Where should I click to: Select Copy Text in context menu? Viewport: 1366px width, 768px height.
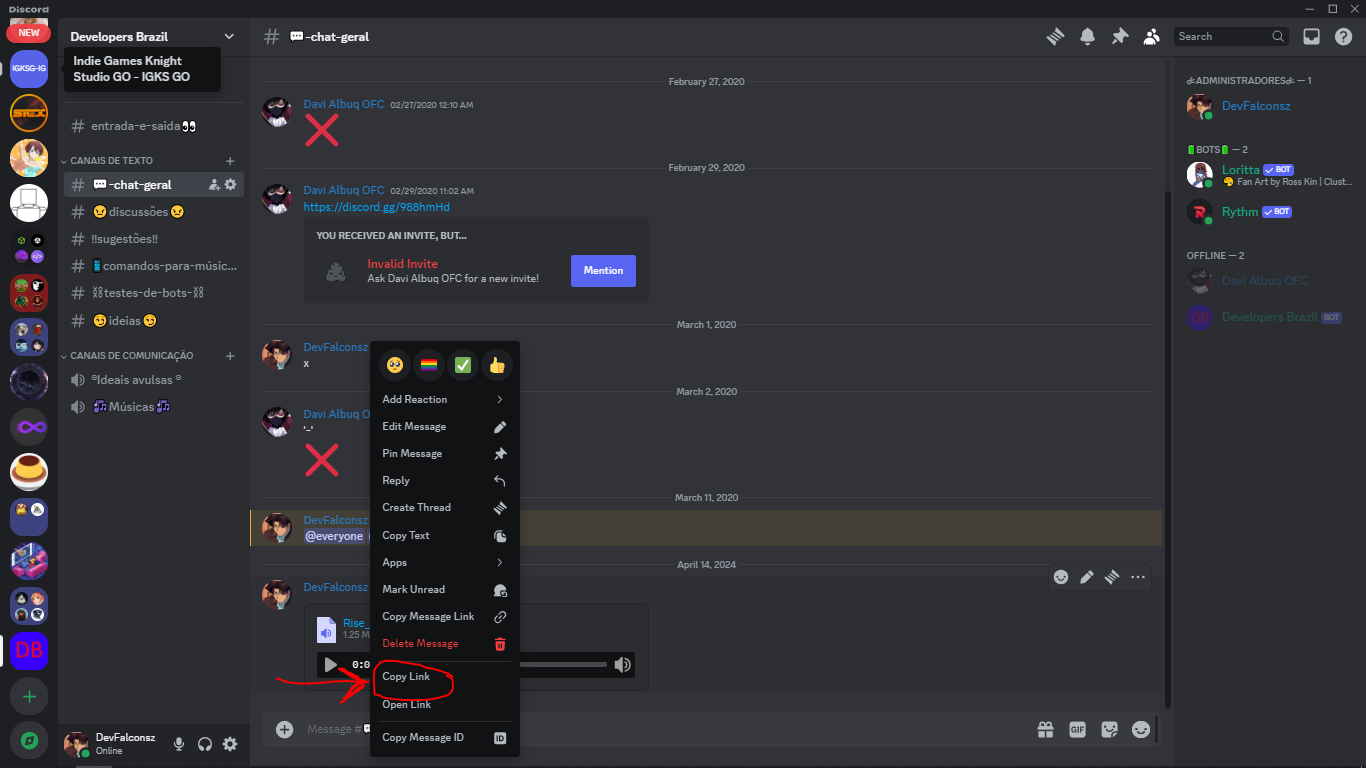[445, 535]
